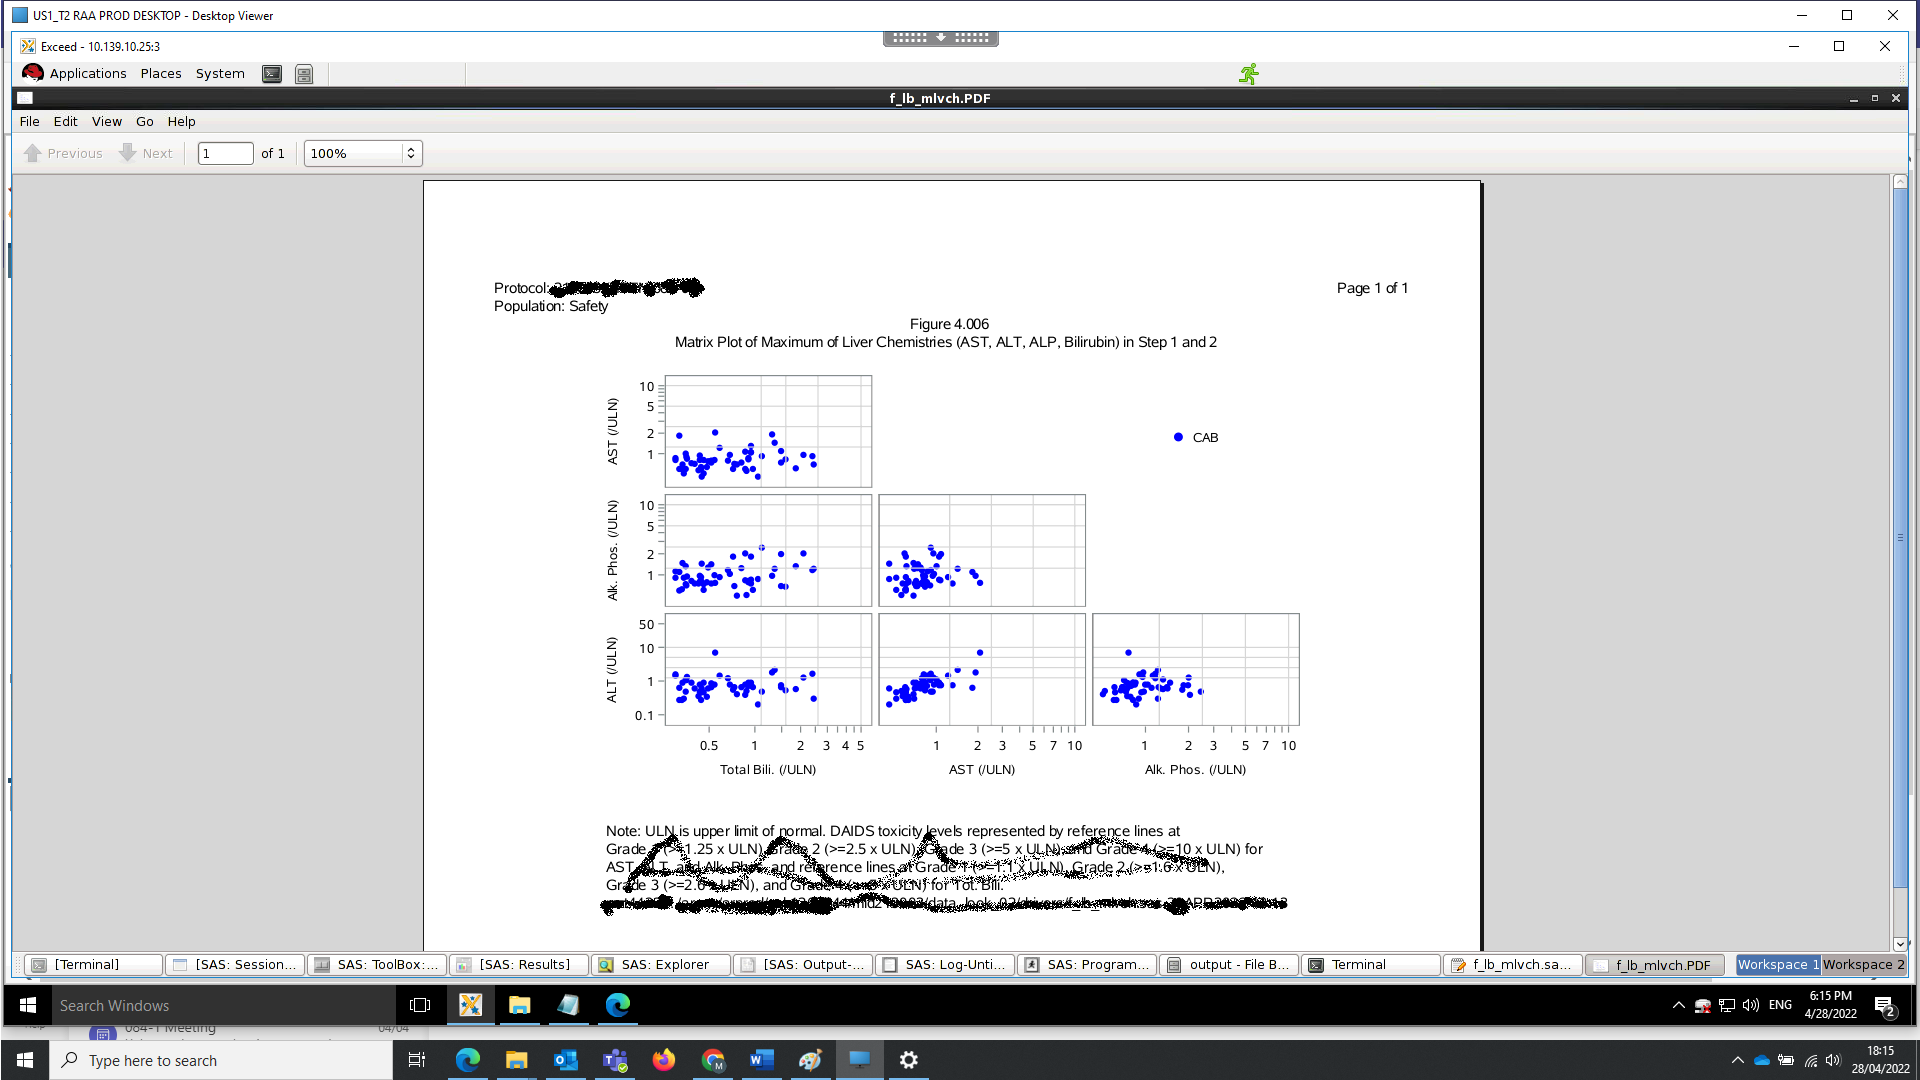Toggle Task View in the Windows taskbar
This screenshot has height=1080, width=1920.
[x=416, y=1060]
